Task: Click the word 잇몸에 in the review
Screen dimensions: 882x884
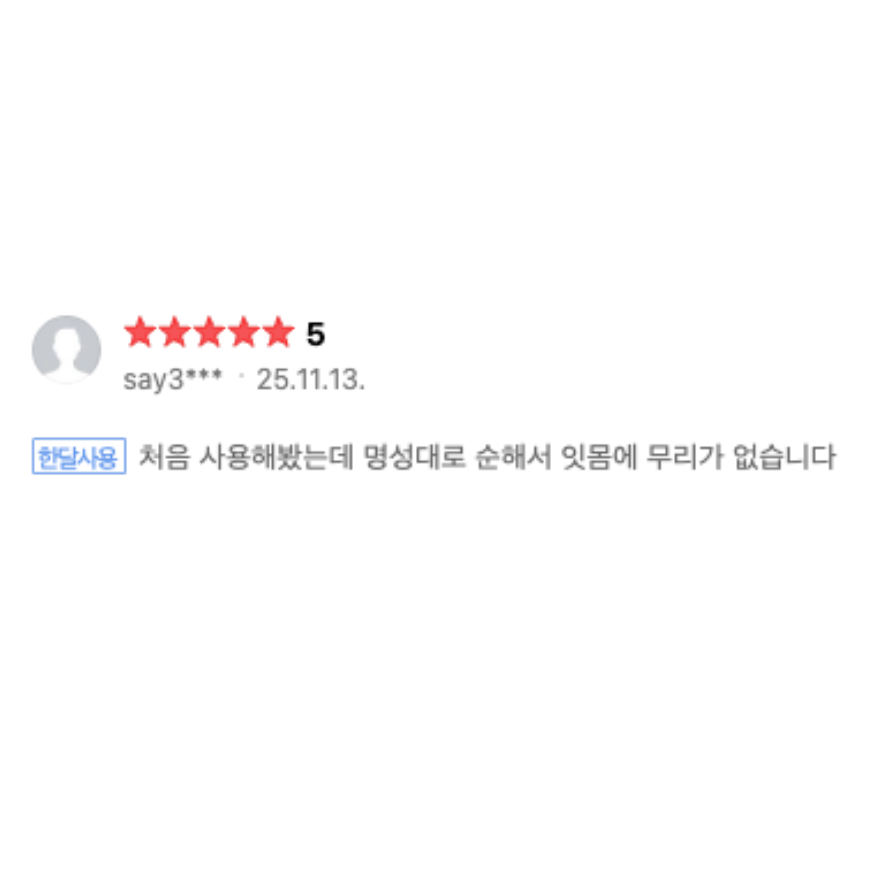Action: (599, 457)
